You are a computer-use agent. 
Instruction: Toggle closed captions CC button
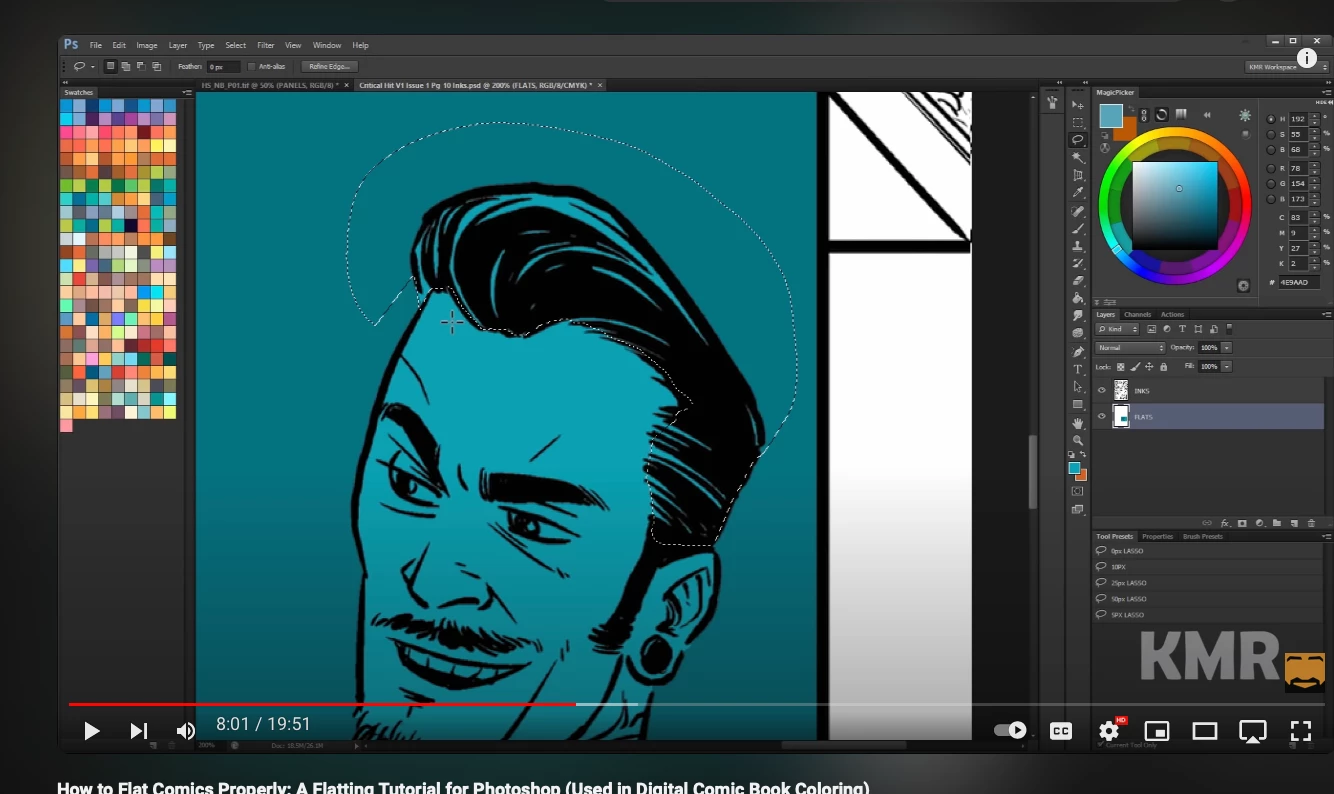coord(1061,731)
